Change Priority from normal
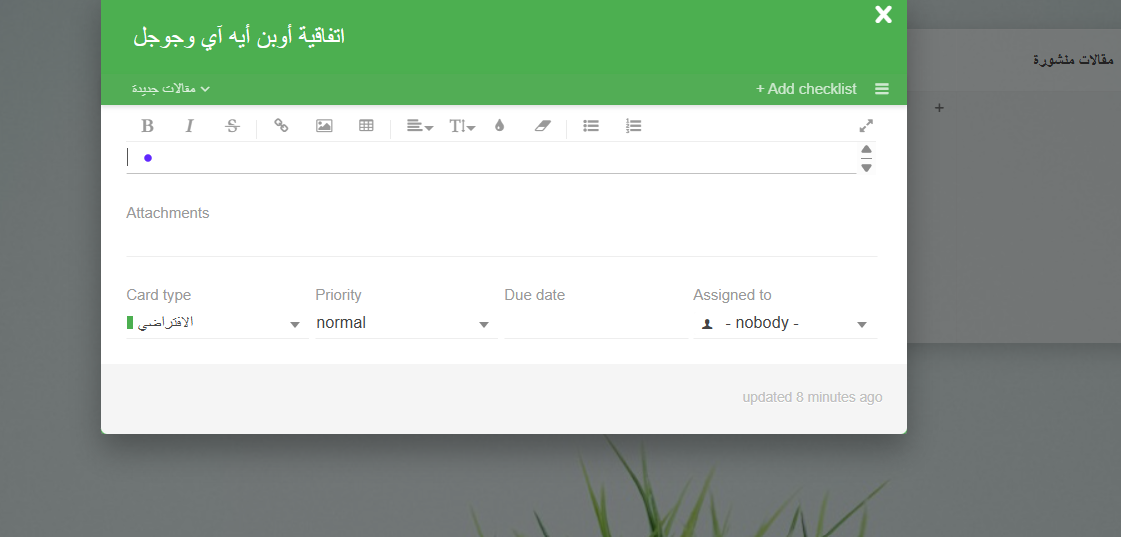This screenshot has height=537, width=1121. 405,323
